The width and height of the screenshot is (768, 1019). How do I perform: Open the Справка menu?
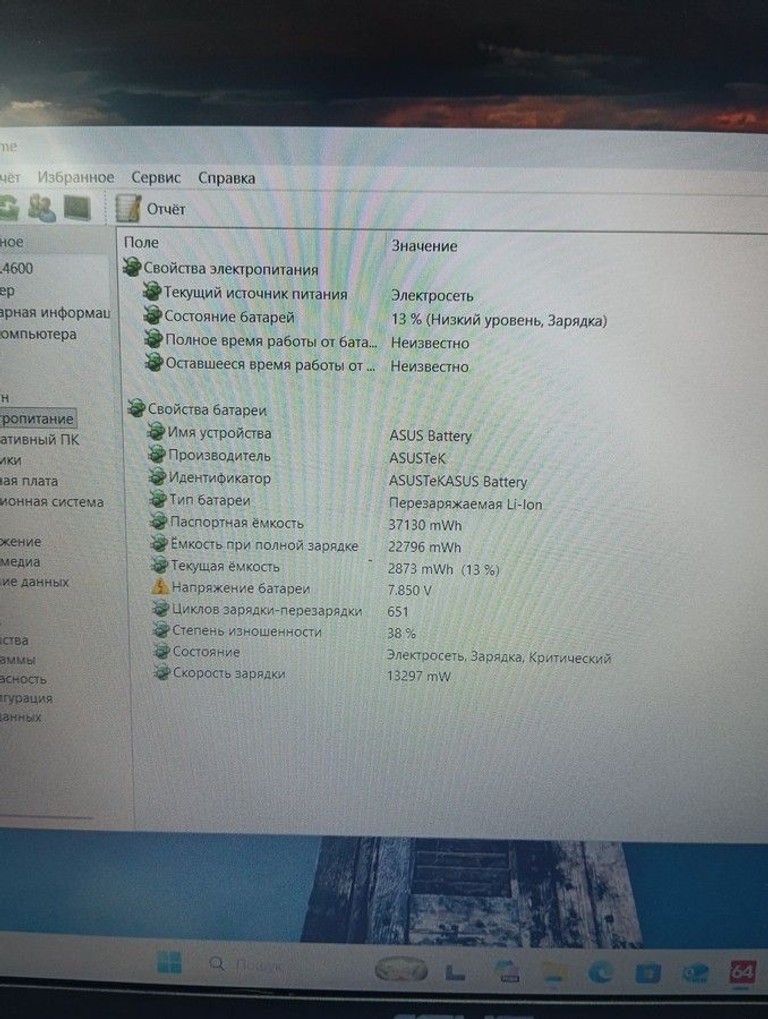(x=226, y=178)
